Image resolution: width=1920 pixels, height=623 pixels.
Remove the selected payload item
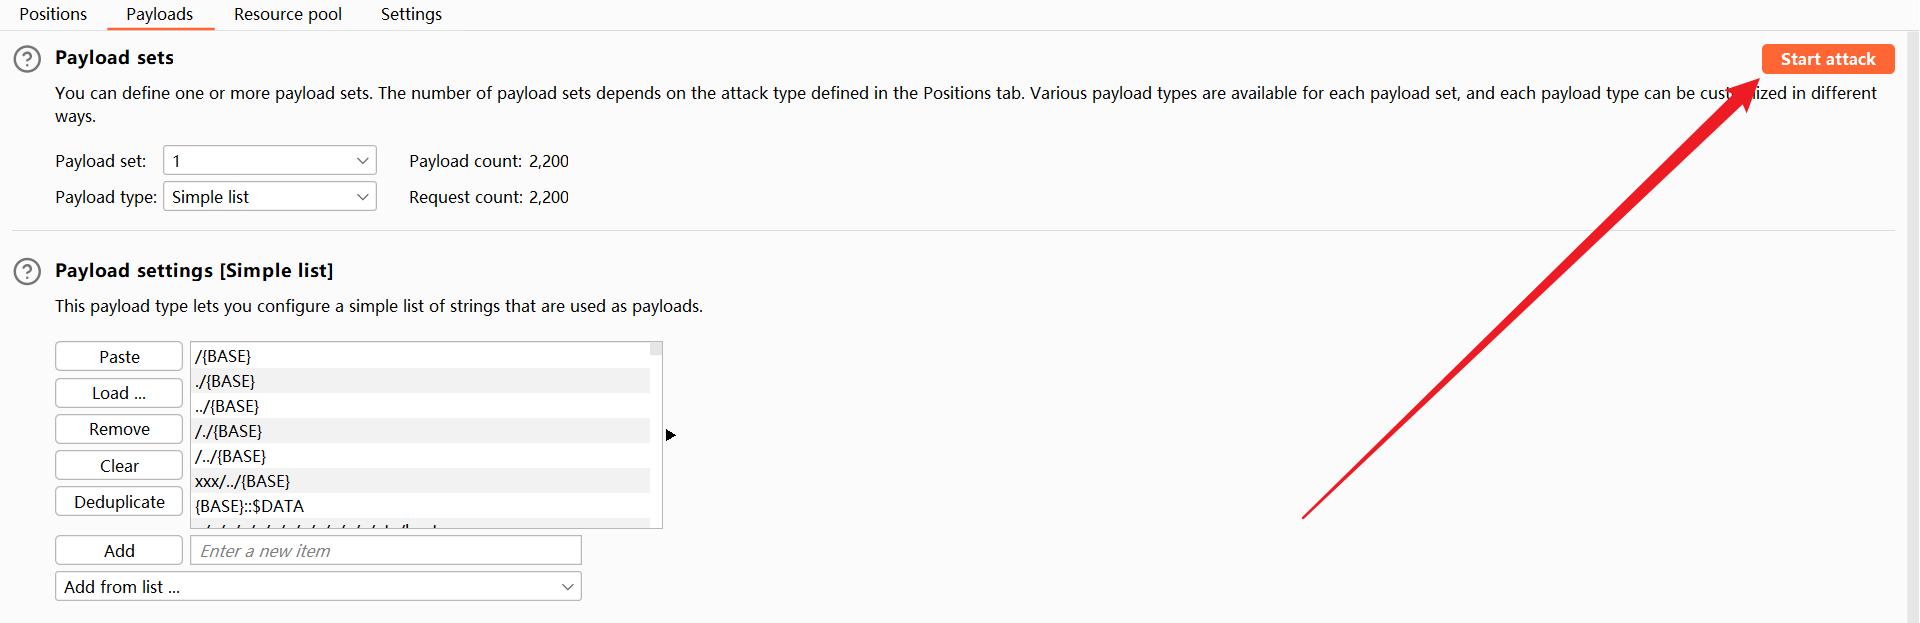click(x=119, y=429)
